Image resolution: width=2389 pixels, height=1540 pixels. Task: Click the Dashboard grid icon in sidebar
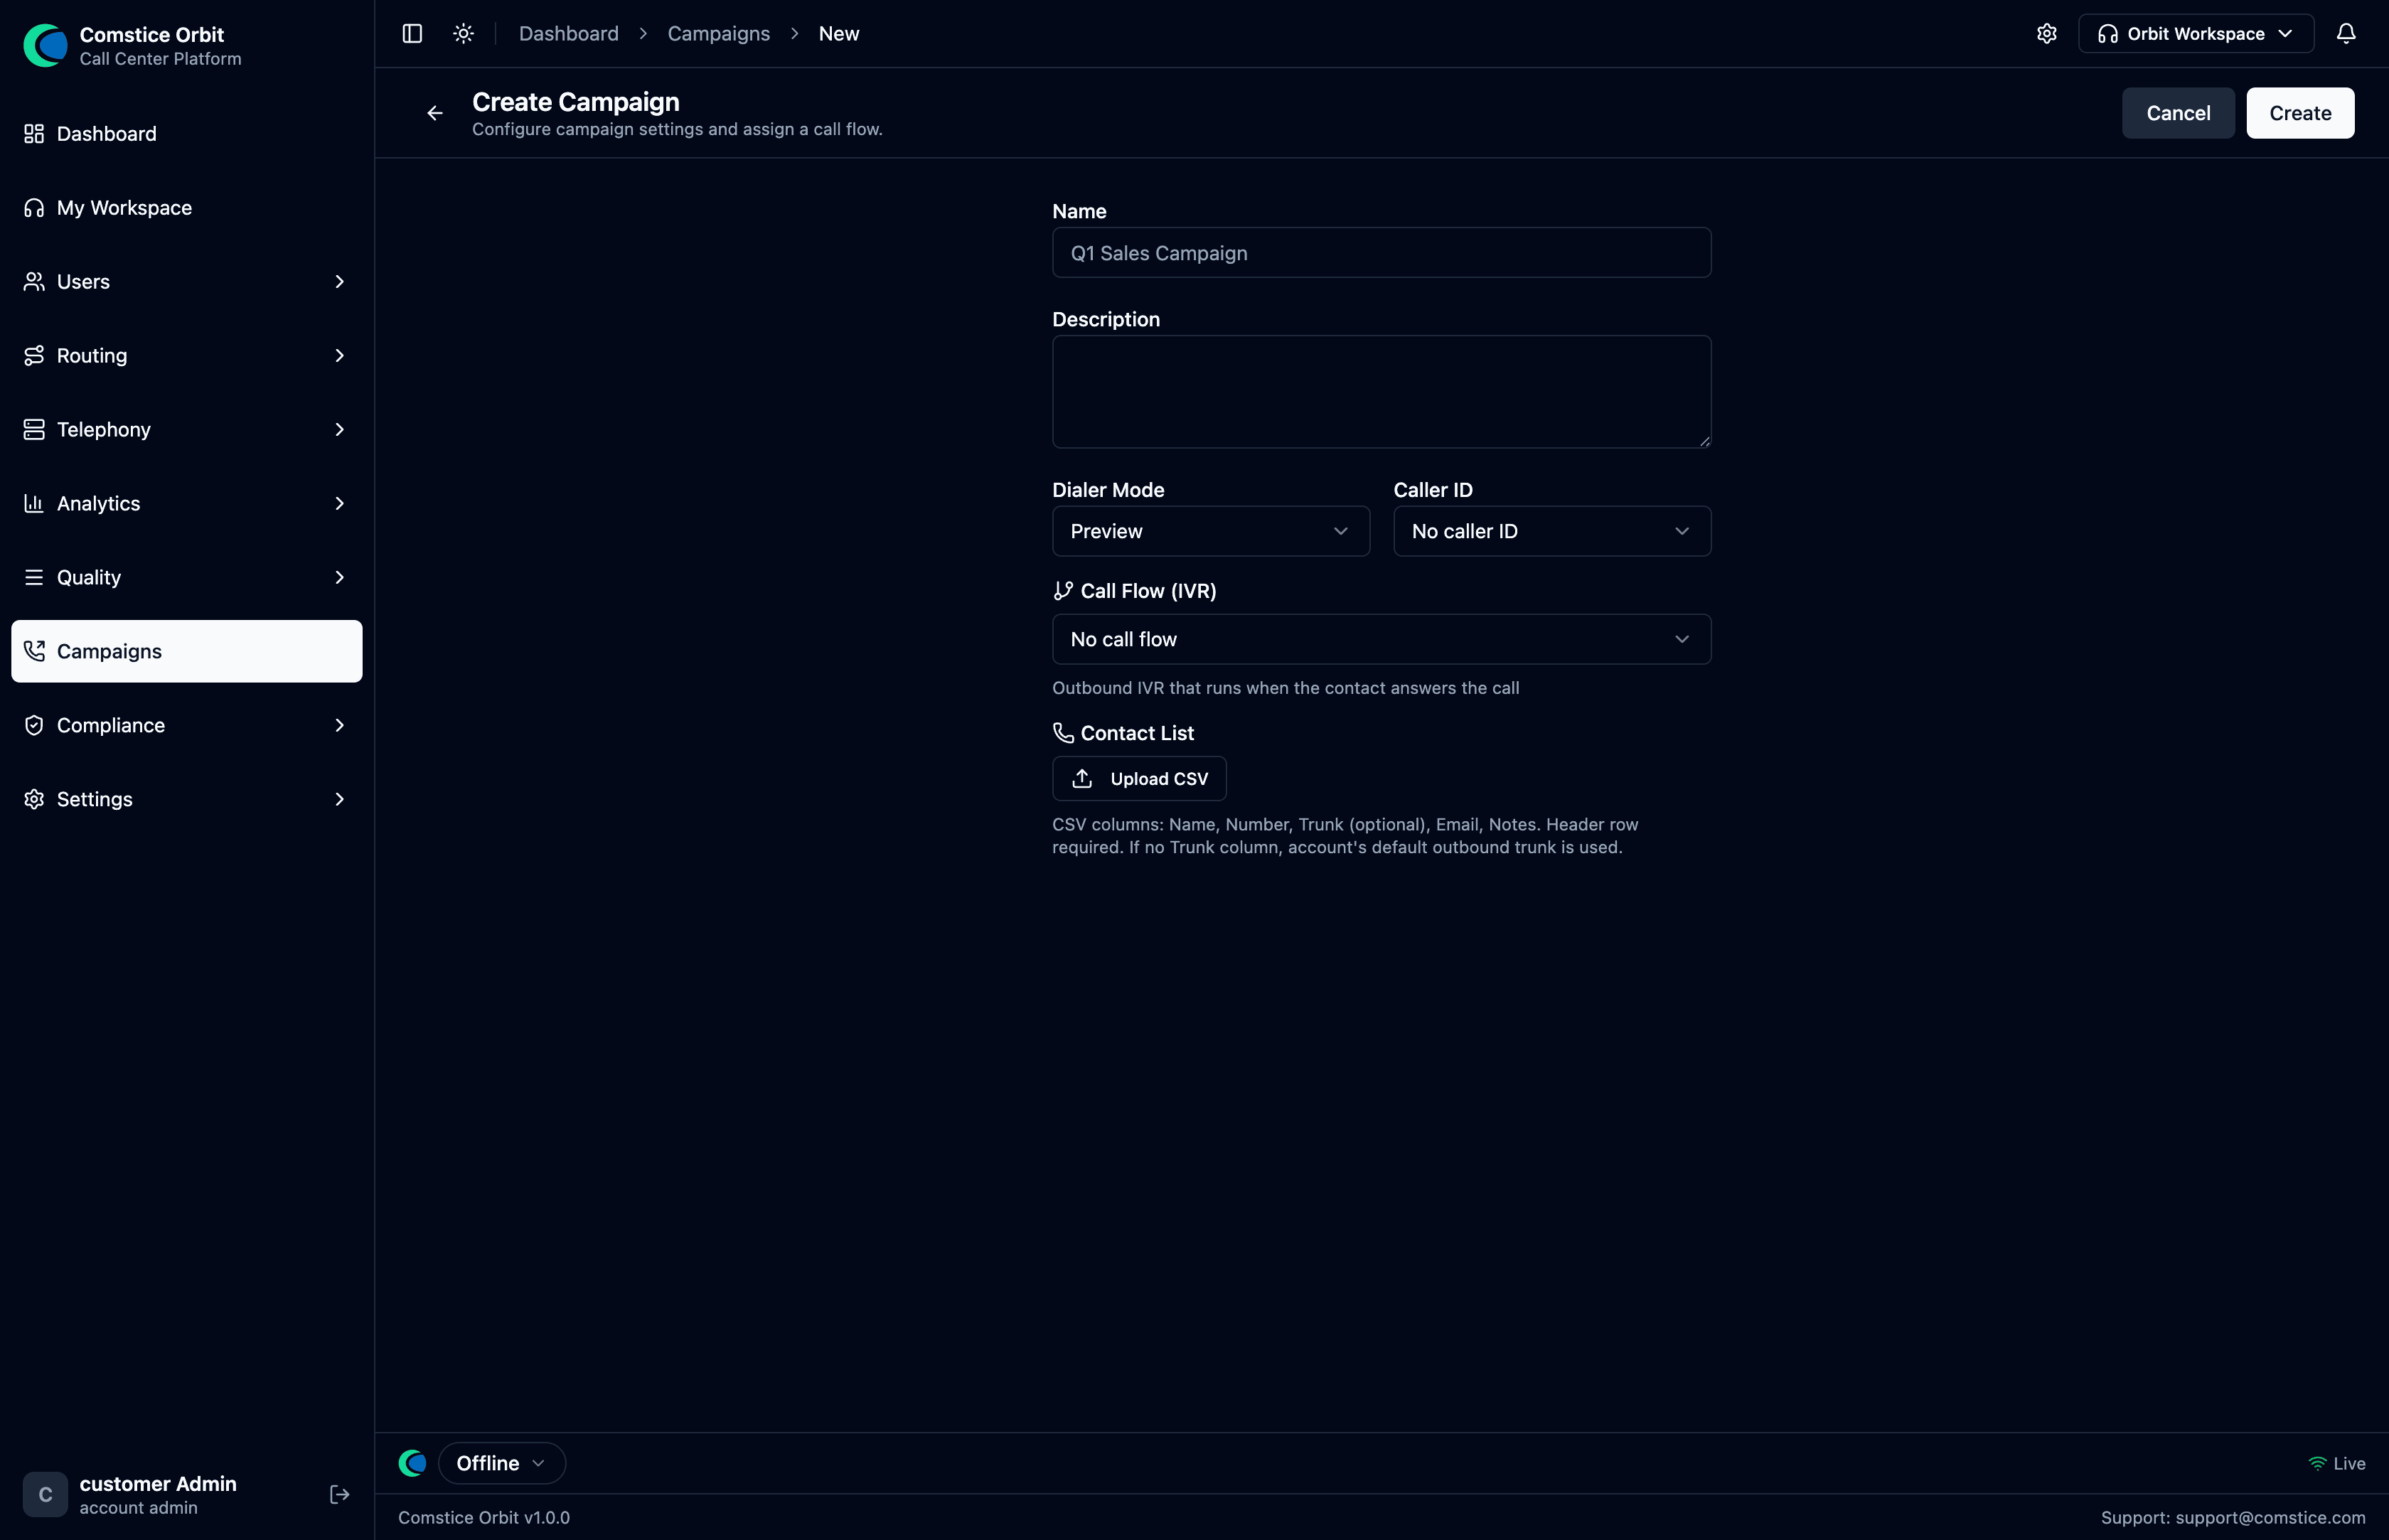[x=34, y=134]
